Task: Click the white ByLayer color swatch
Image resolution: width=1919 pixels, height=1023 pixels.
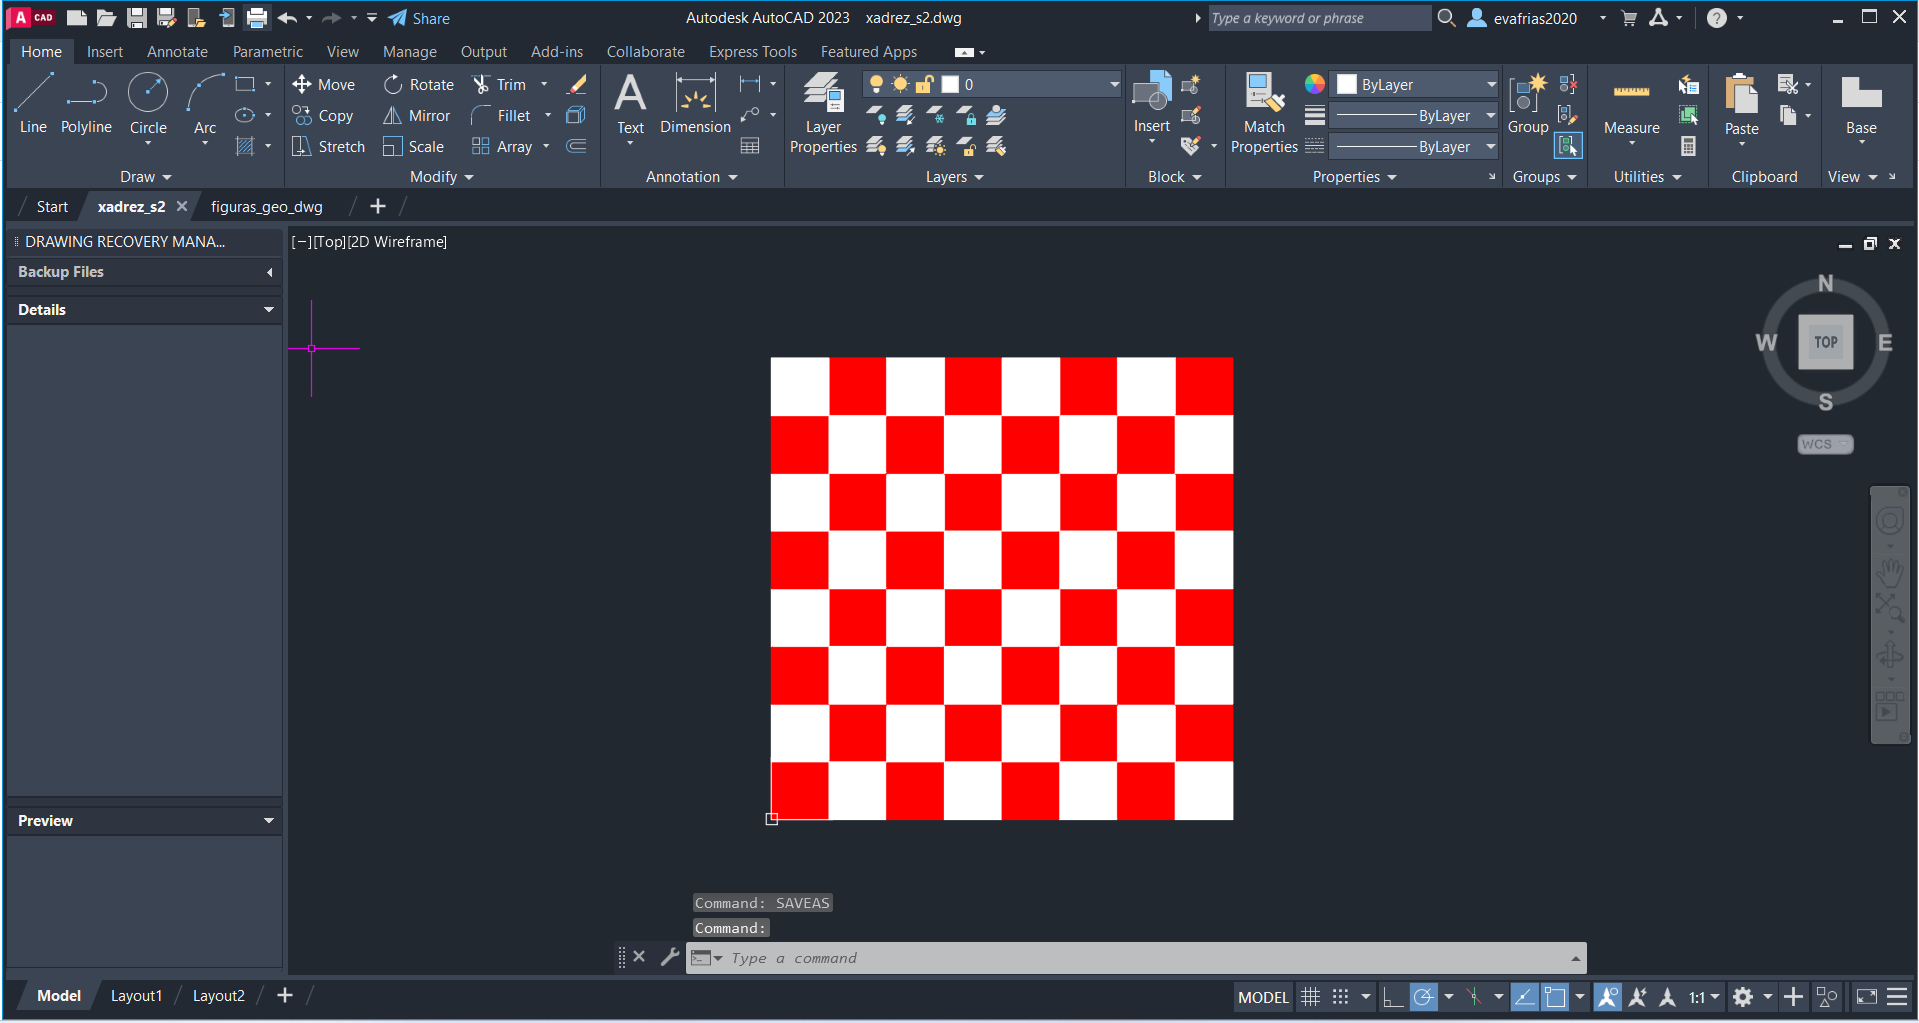Action: coord(1347,85)
